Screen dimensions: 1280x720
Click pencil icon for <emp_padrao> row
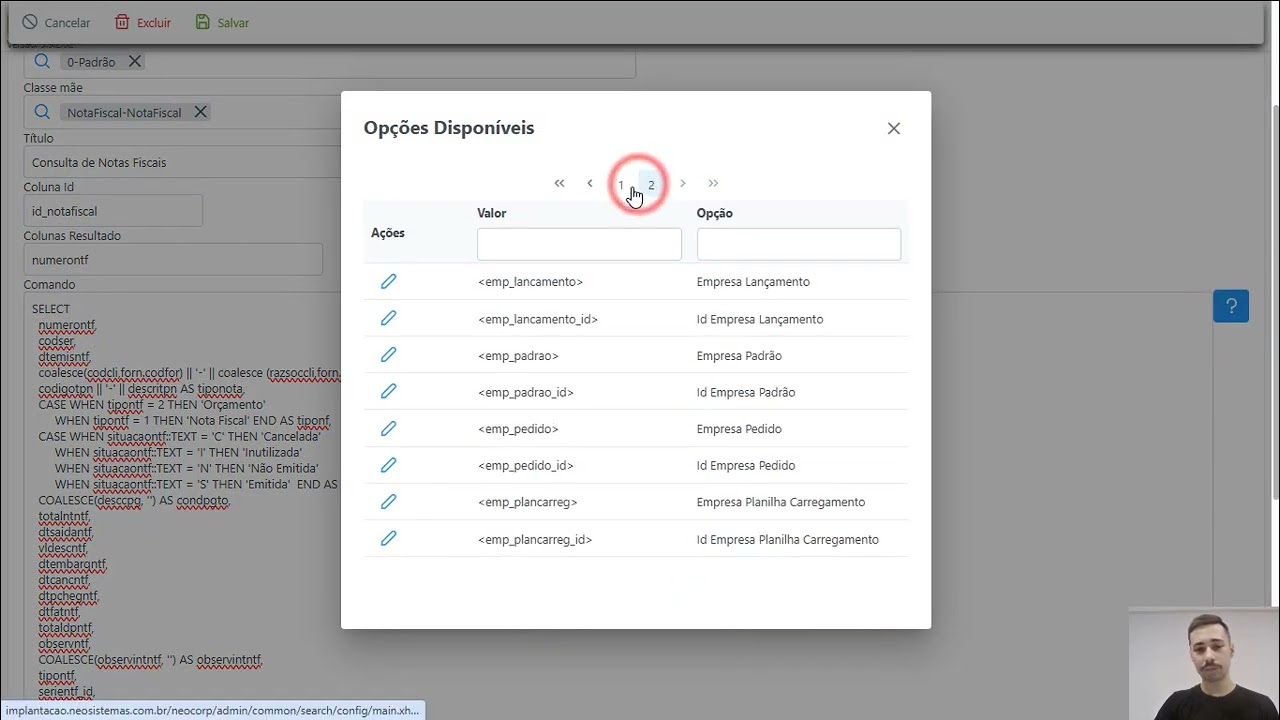[x=388, y=355]
